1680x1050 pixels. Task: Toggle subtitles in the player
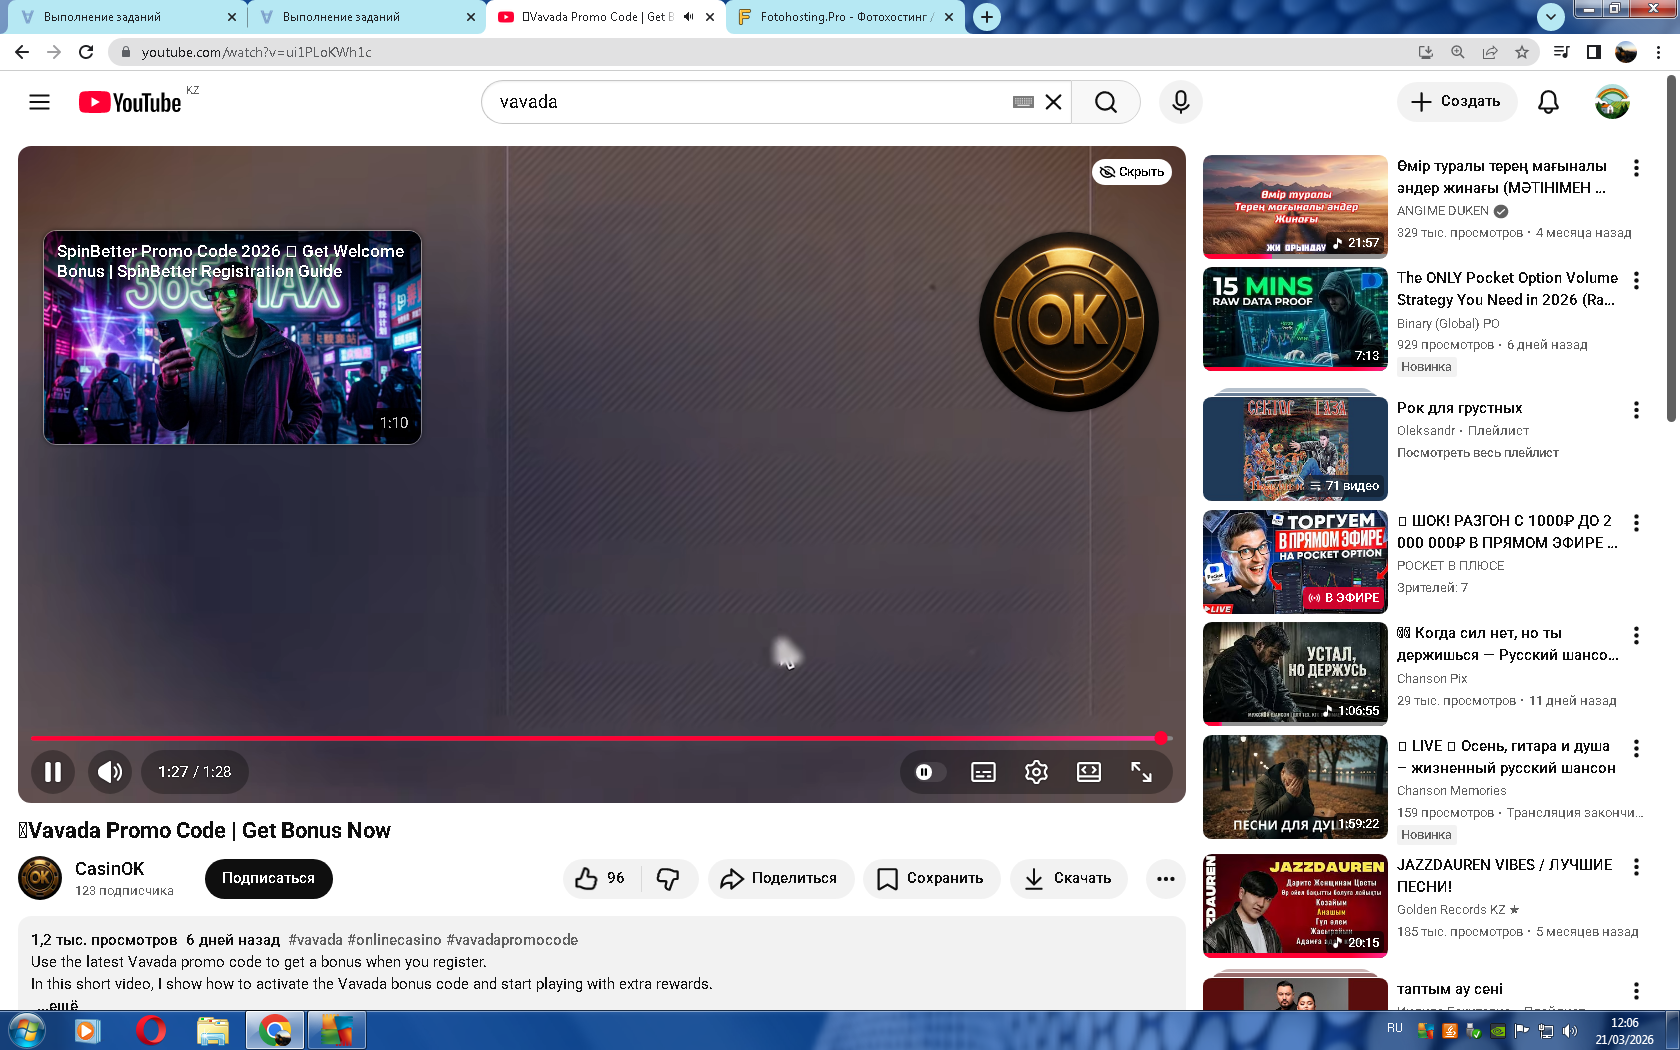pos(984,772)
